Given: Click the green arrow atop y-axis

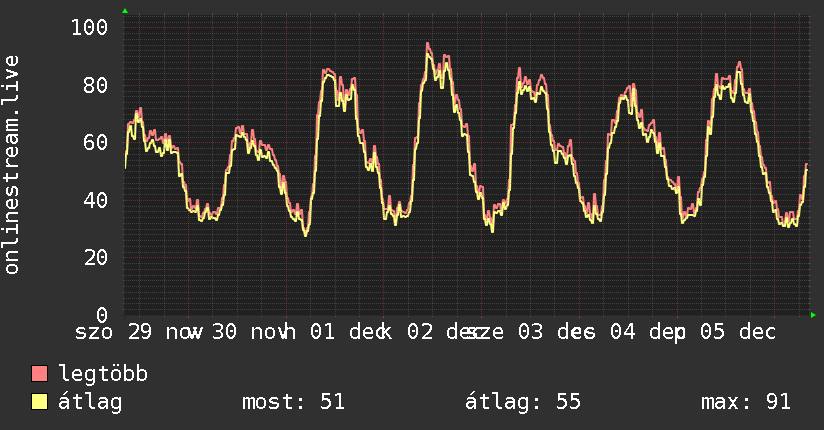Looking at the screenshot, I should coord(125,11).
